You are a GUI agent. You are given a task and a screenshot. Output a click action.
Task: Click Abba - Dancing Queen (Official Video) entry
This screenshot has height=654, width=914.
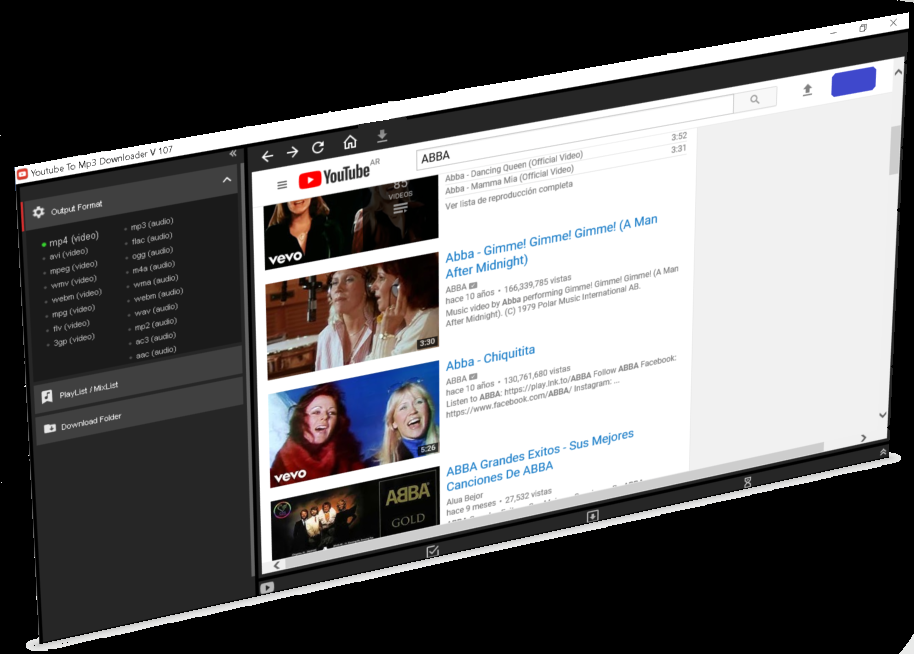coord(514,166)
